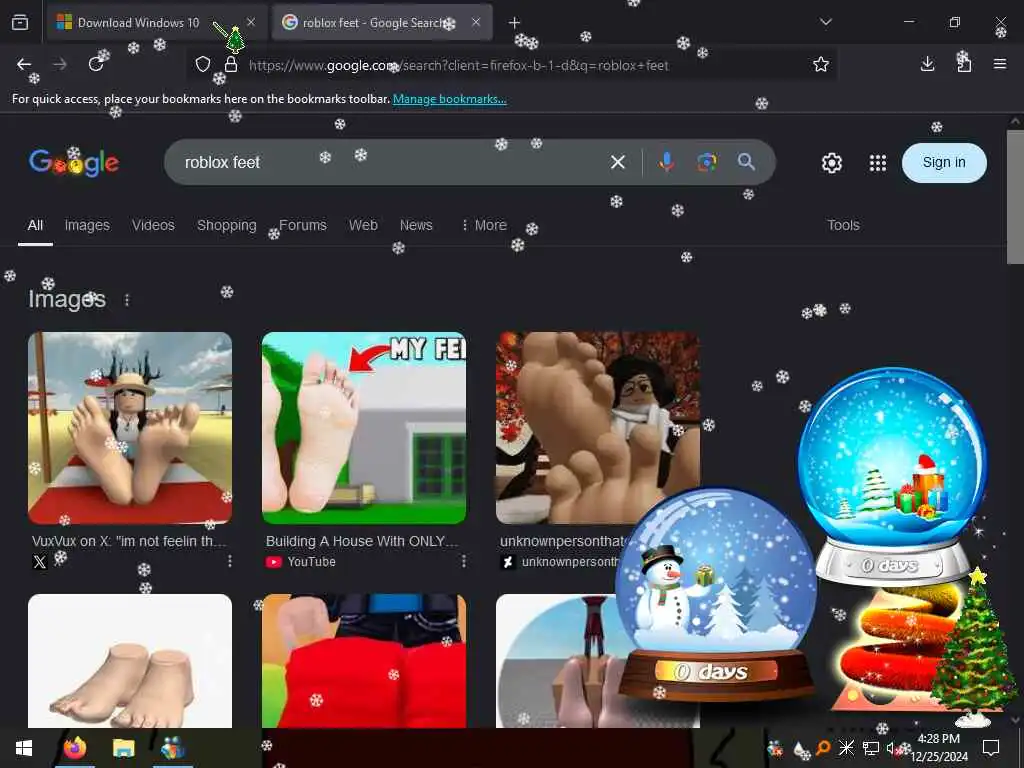Open a new tab with the plus button

(515, 23)
